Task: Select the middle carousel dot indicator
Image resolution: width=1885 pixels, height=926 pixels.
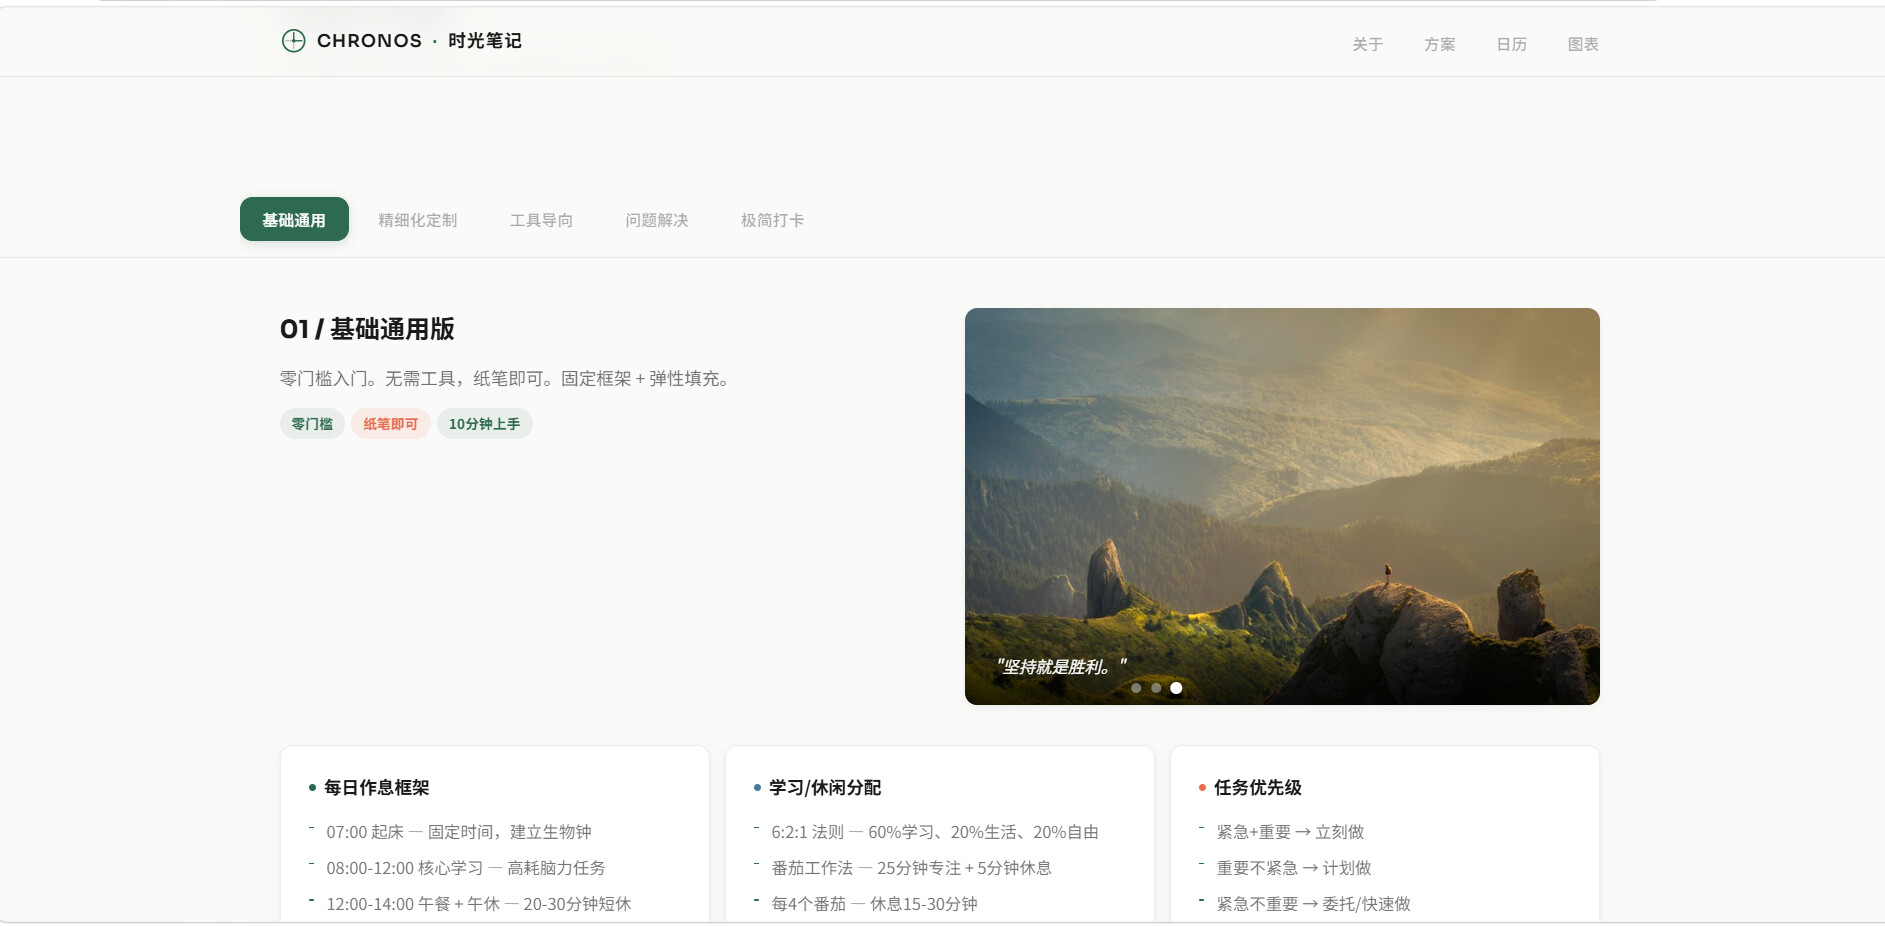Action: [1156, 688]
